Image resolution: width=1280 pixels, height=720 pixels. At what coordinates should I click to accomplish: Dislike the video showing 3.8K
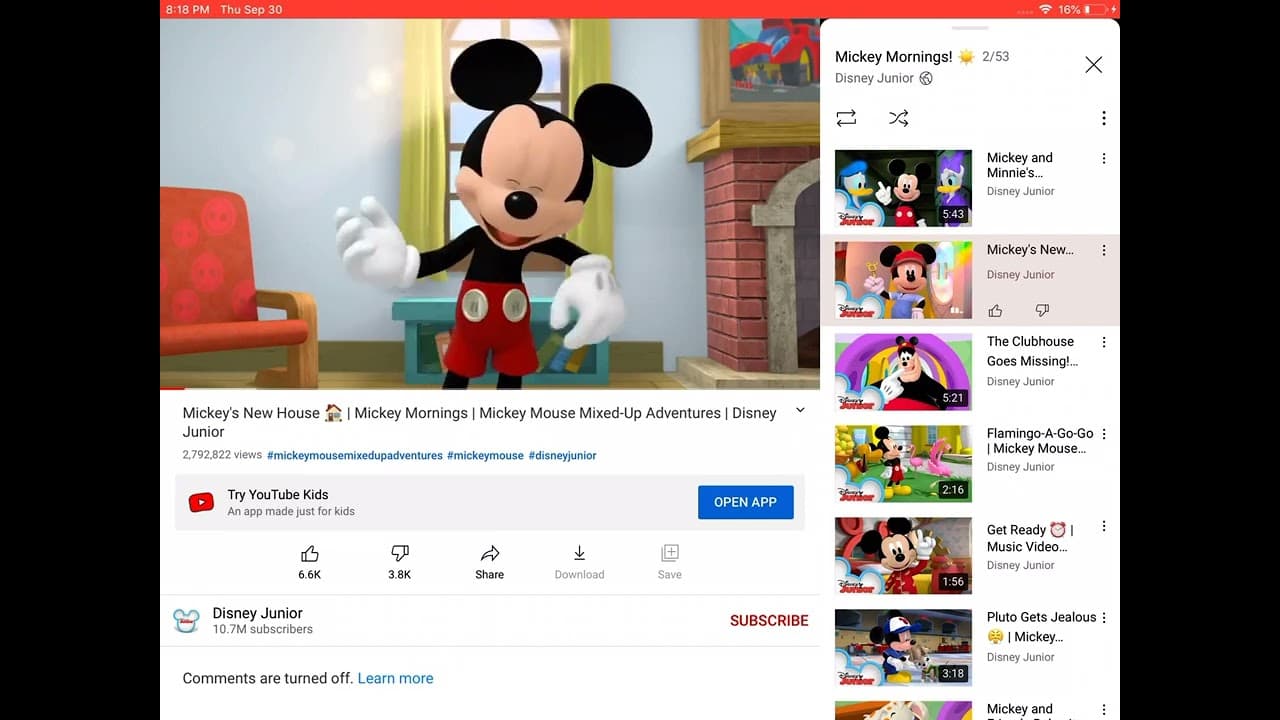click(x=400, y=554)
